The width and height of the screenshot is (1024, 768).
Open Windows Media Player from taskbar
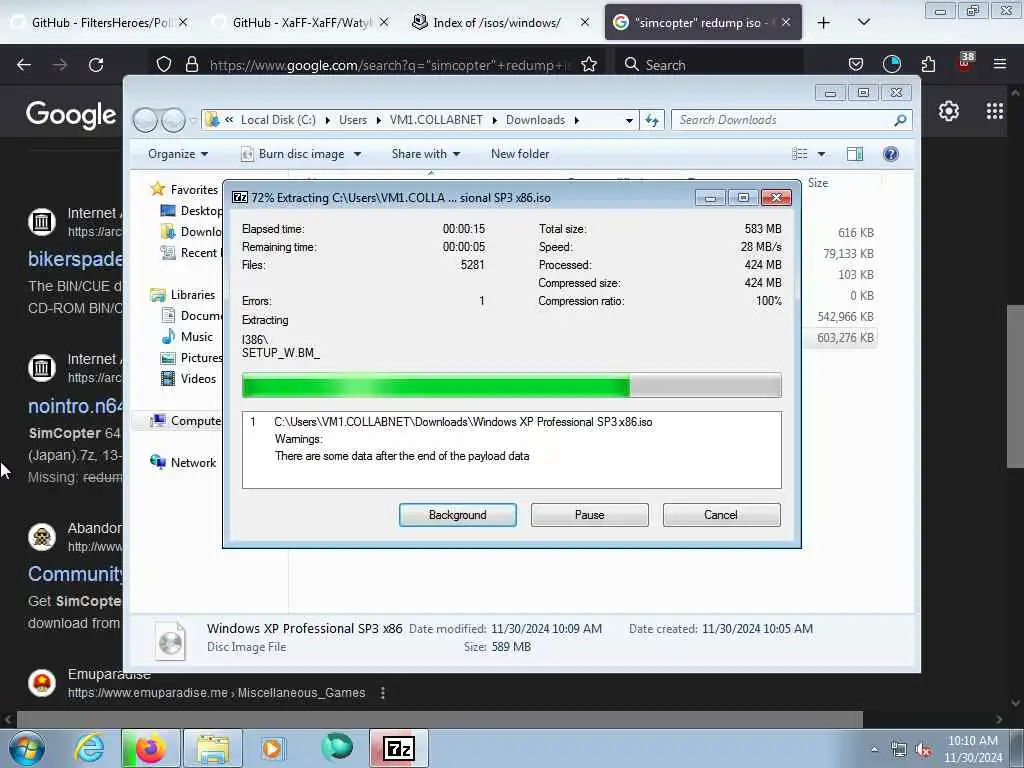click(x=272, y=748)
